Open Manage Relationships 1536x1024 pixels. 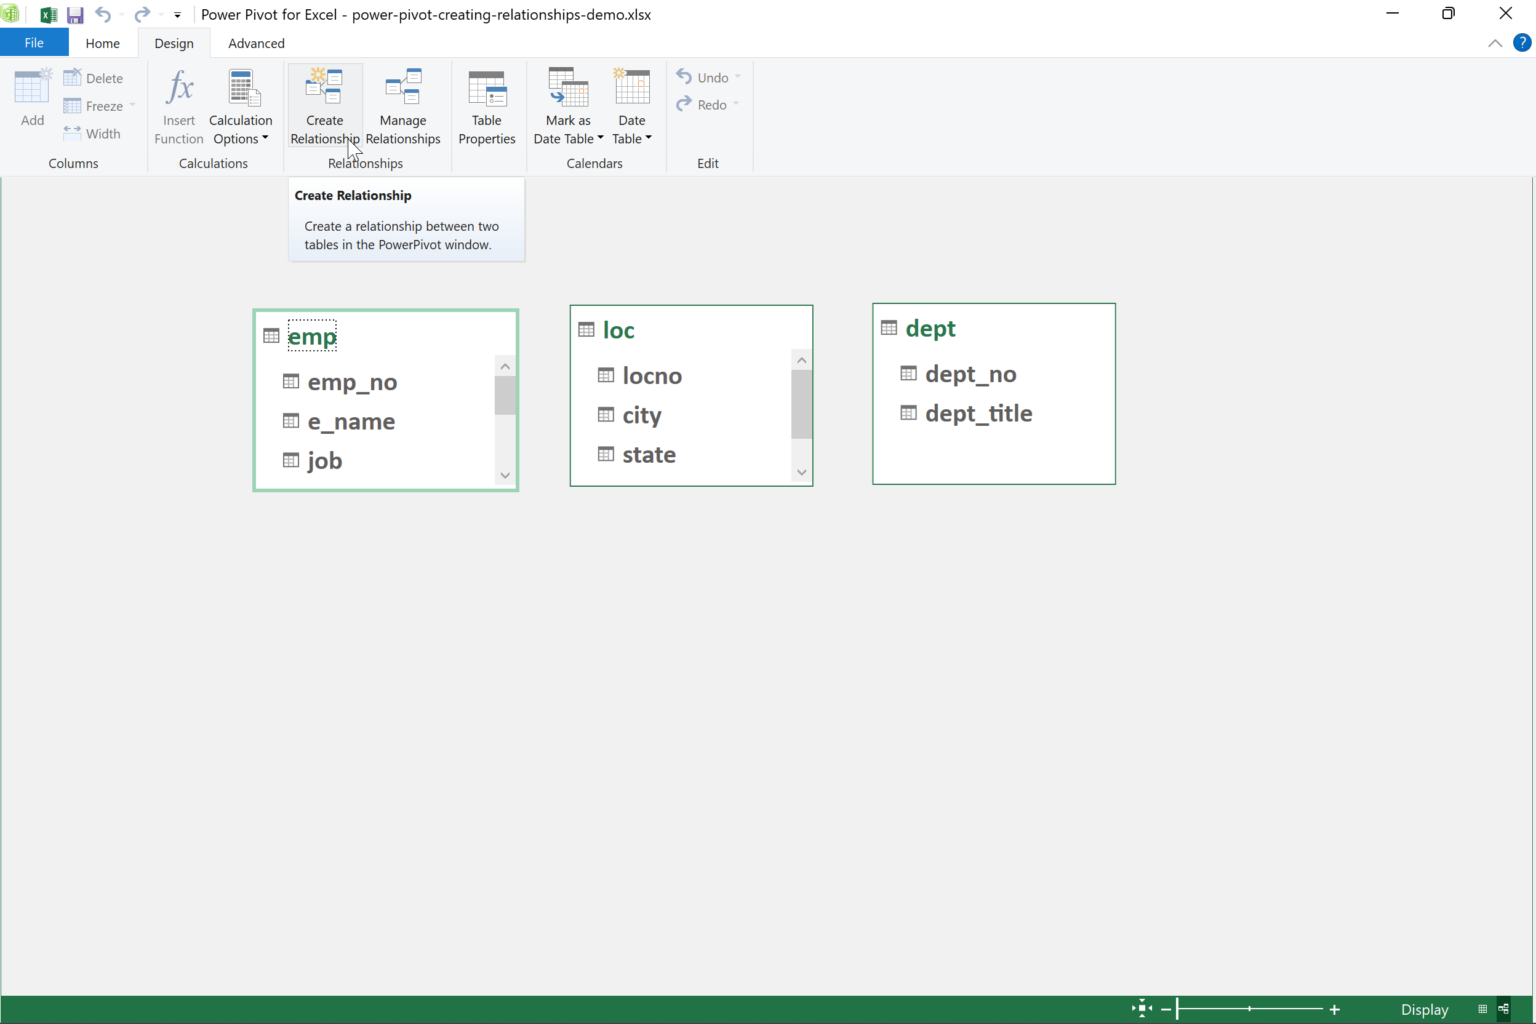tap(403, 105)
